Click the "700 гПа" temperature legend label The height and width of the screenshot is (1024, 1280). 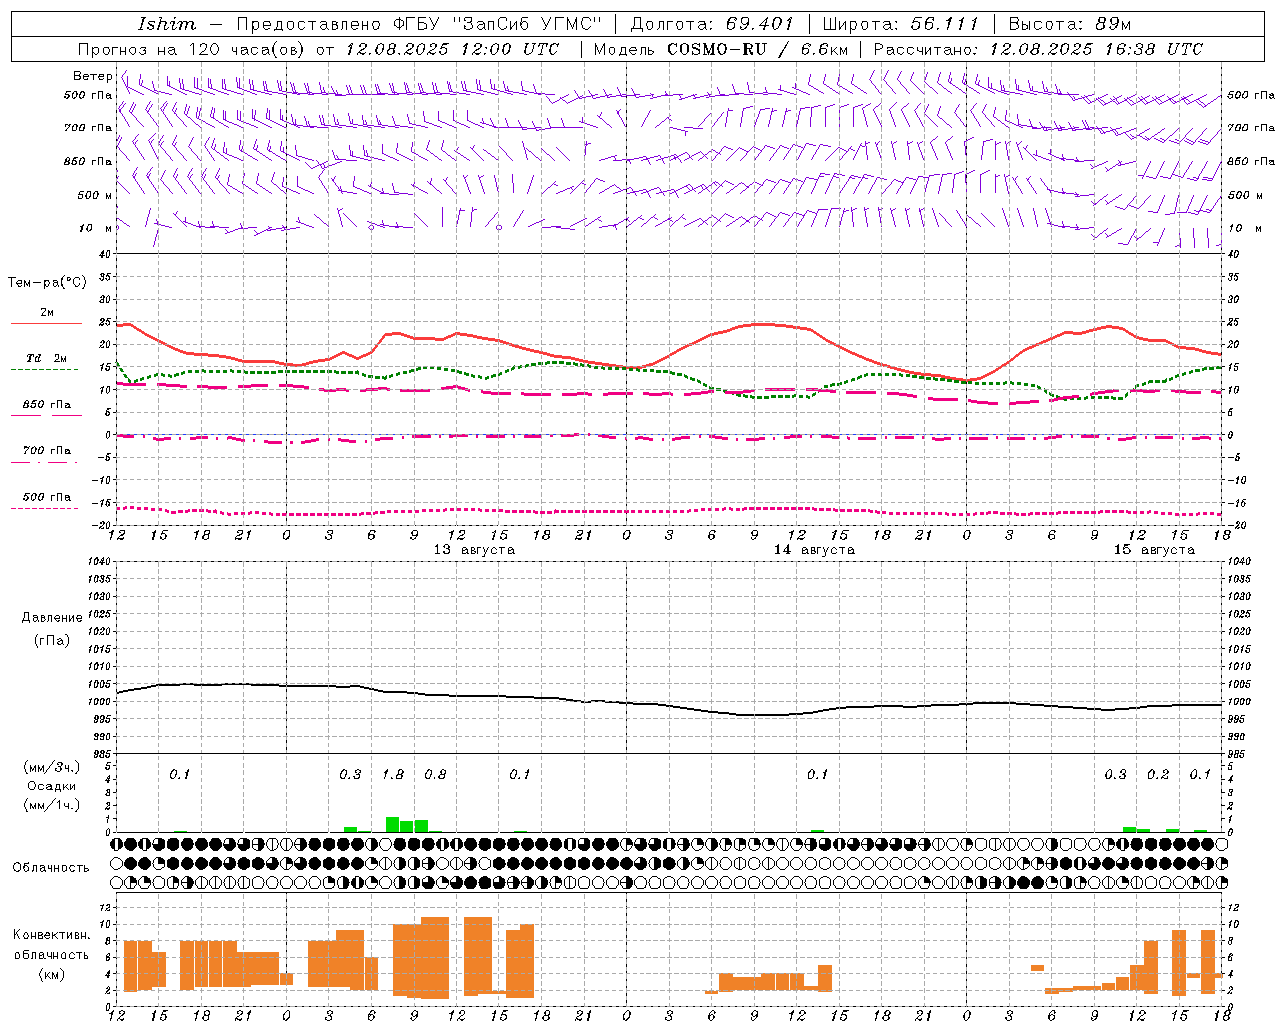click(x=47, y=451)
